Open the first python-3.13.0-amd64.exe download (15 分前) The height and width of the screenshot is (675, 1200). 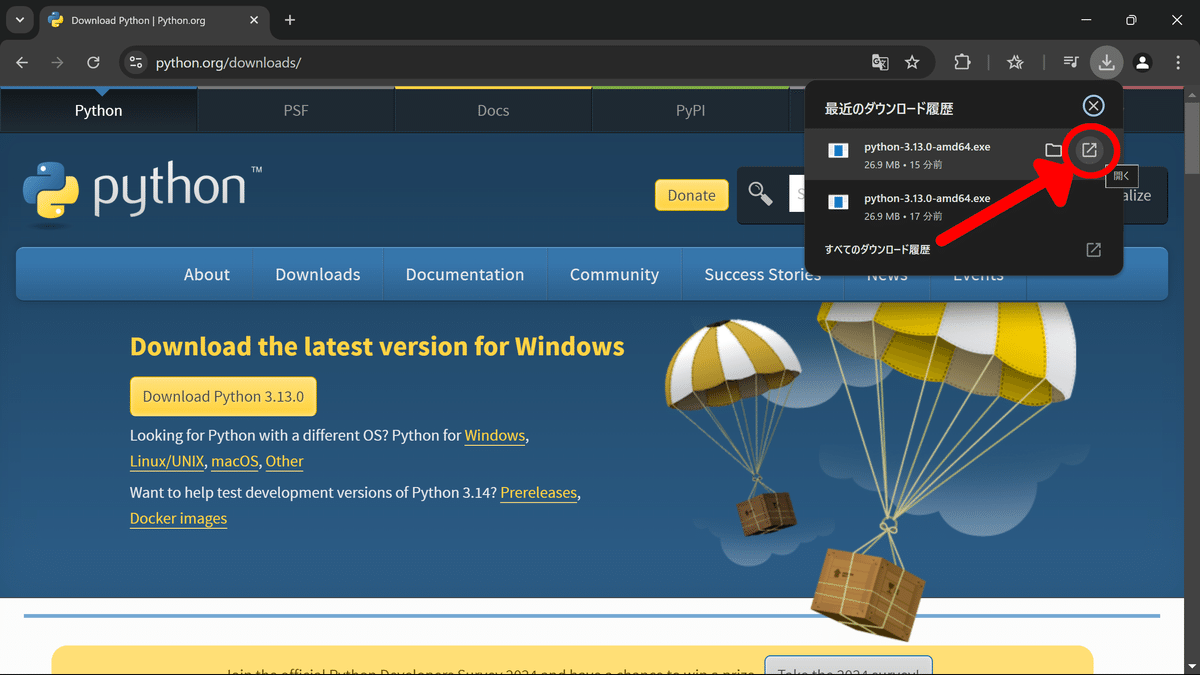[x=1090, y=150]
